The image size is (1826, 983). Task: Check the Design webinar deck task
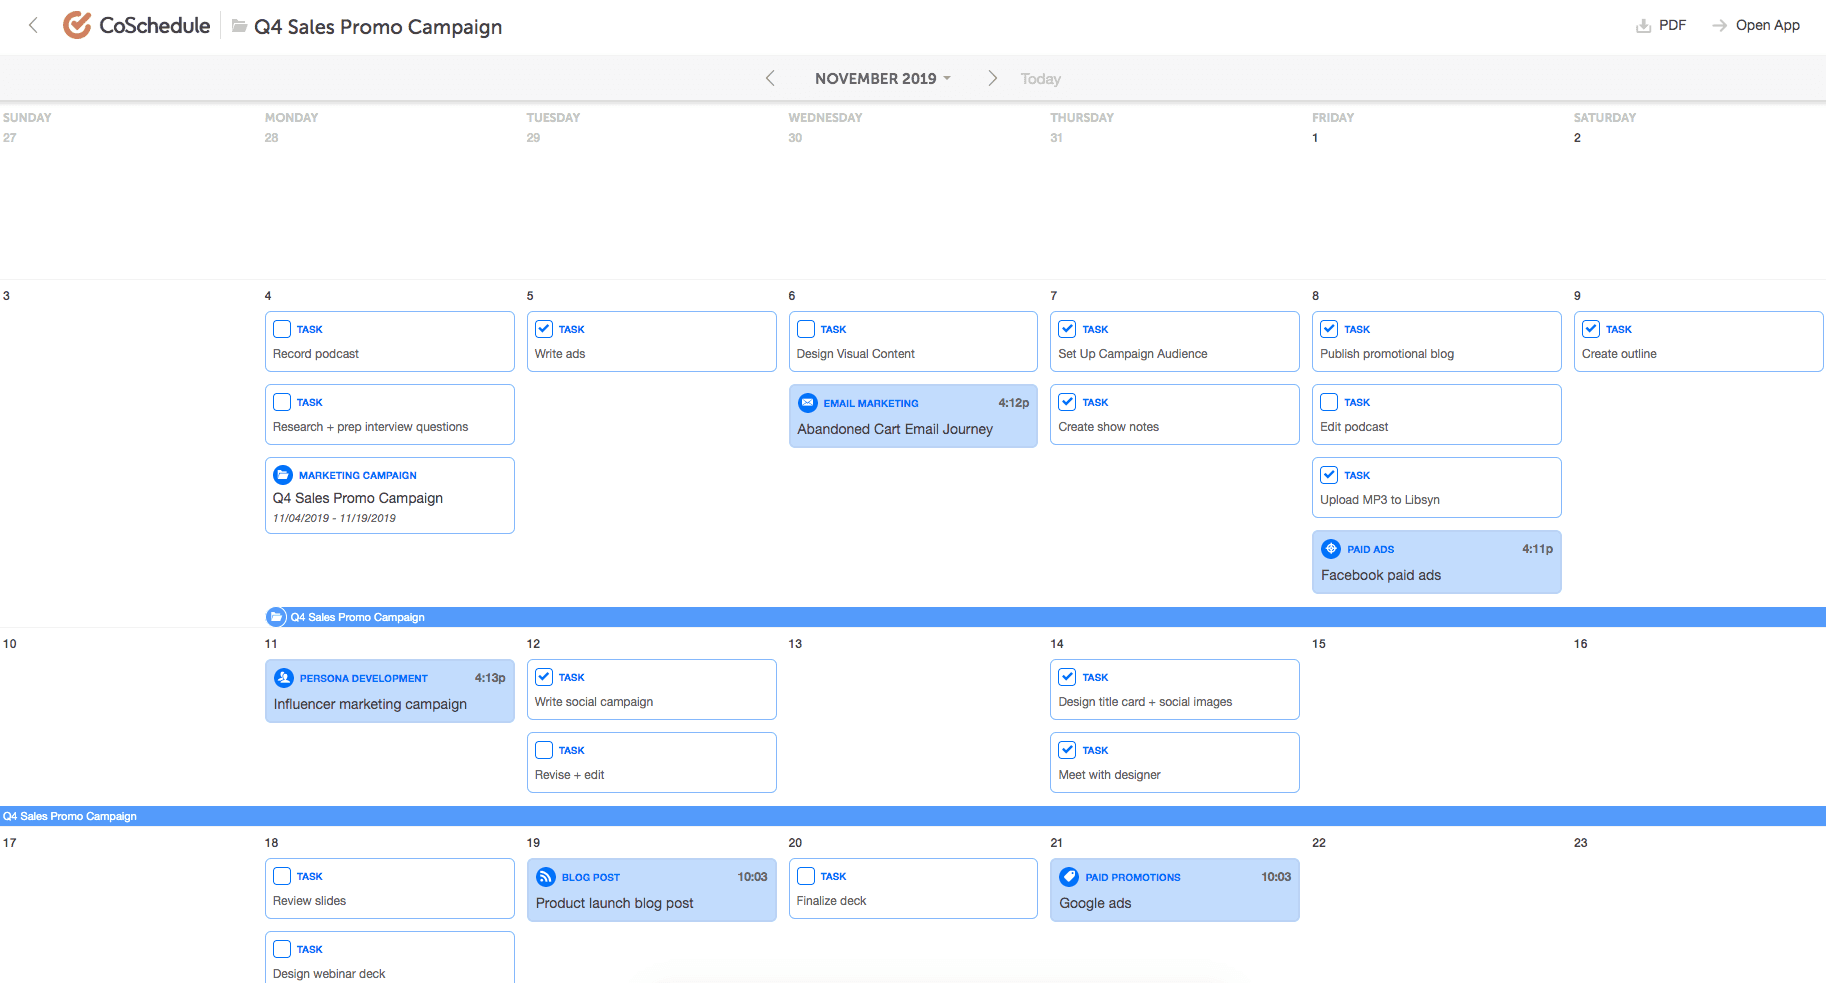282,949
